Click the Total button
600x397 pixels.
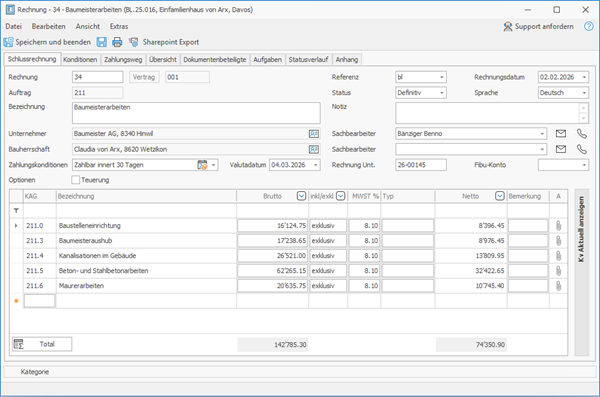42,344
